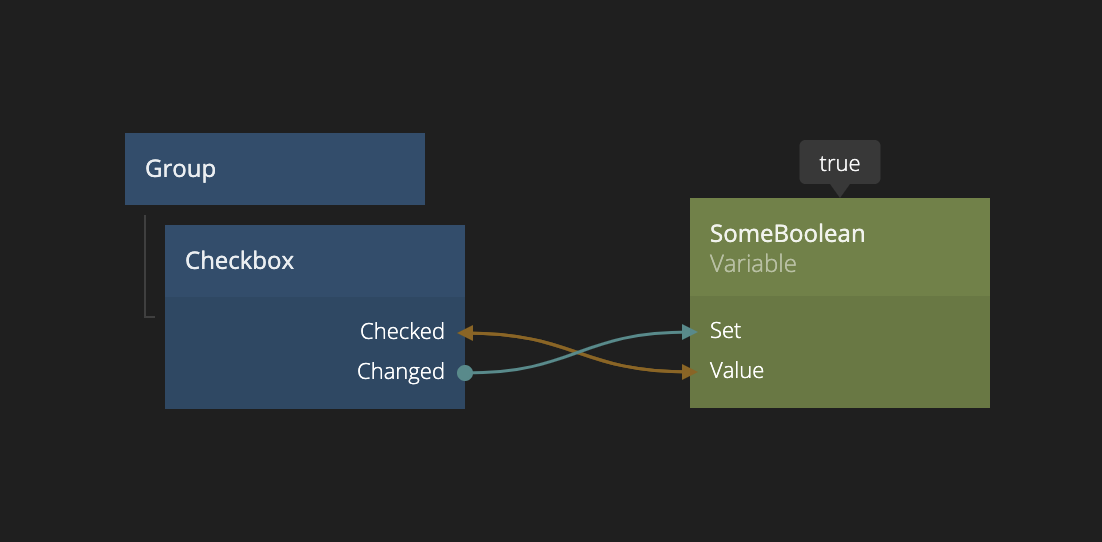Click the teal Changed output port dot
The image size is (1102, 542).
(465, 373)
